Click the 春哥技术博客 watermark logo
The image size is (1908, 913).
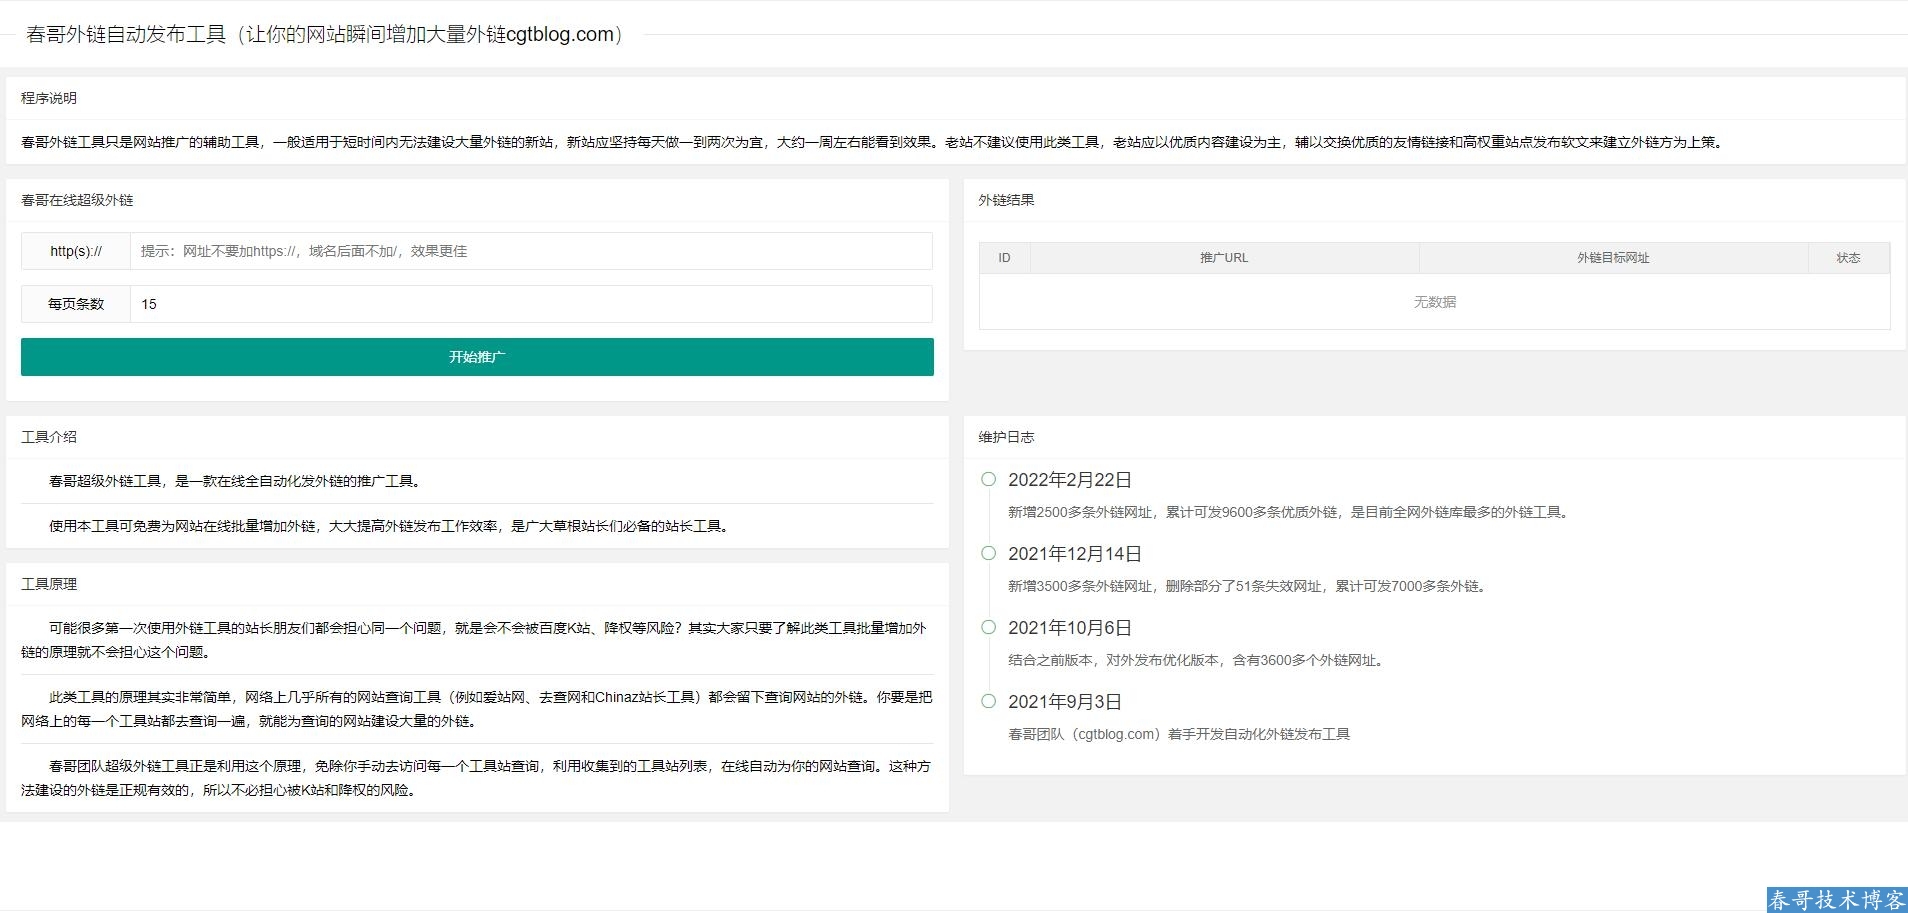[1836, 900]
